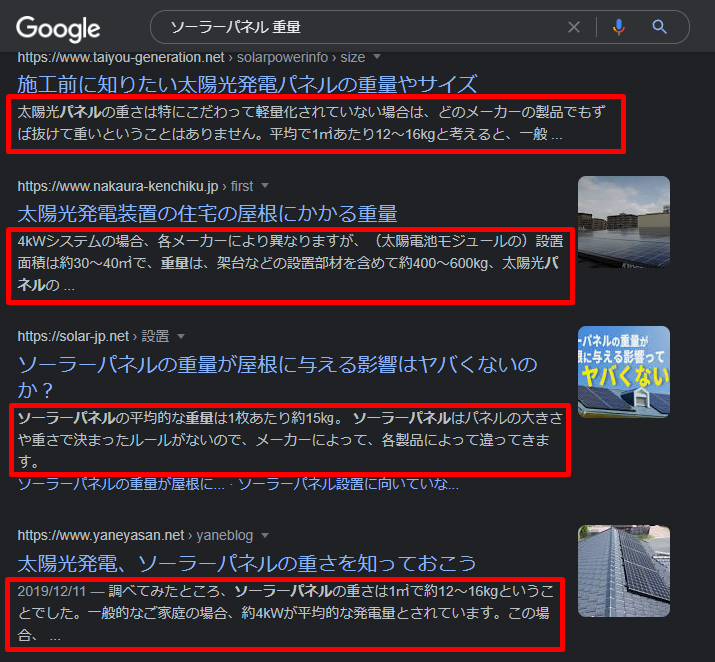Click the https://solar-jp.net URL text
Viewport: 715px width, 662px height.
pos(73,336)
